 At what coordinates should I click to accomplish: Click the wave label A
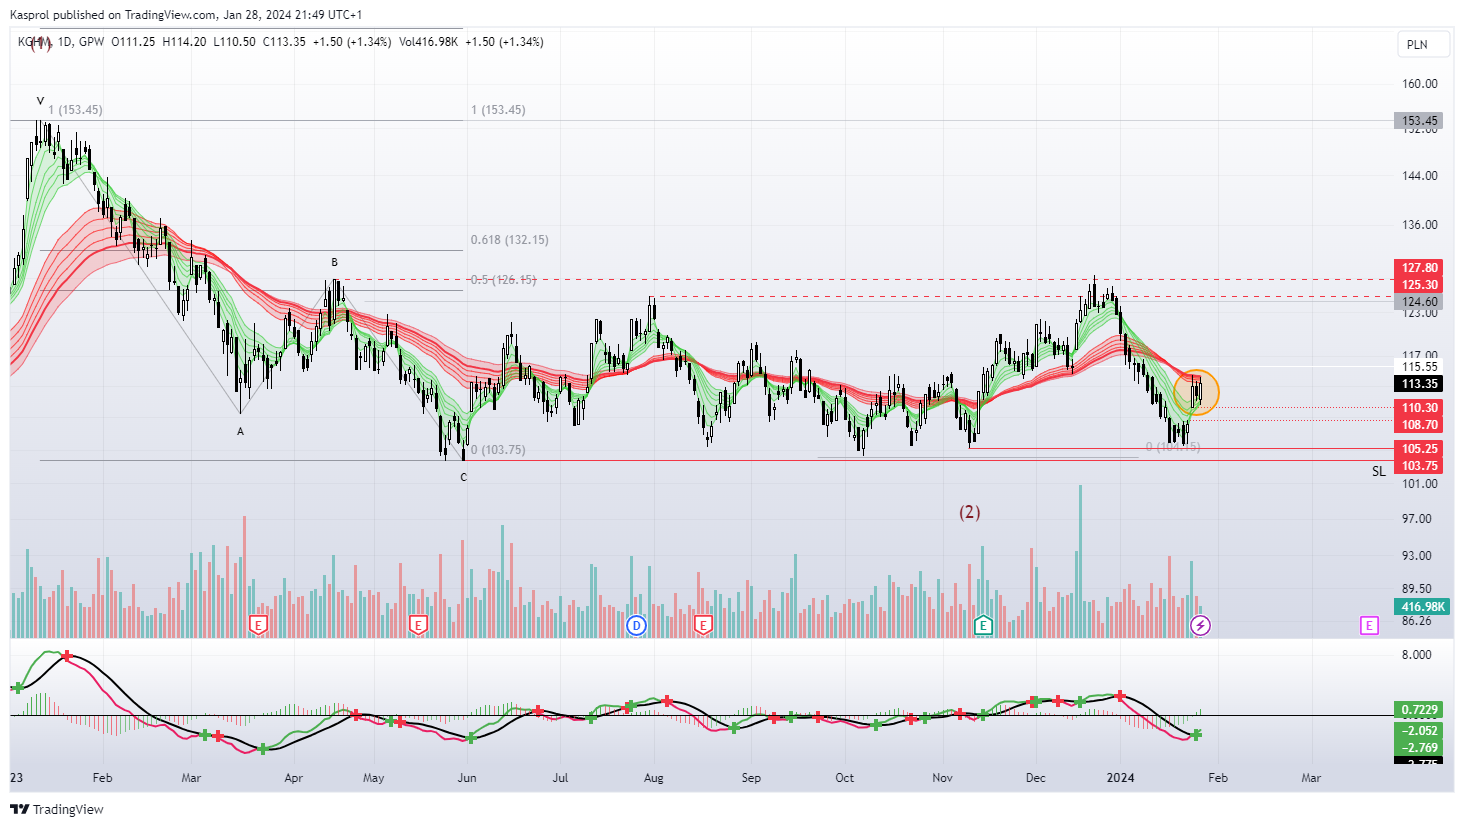[x=240, y=432]
